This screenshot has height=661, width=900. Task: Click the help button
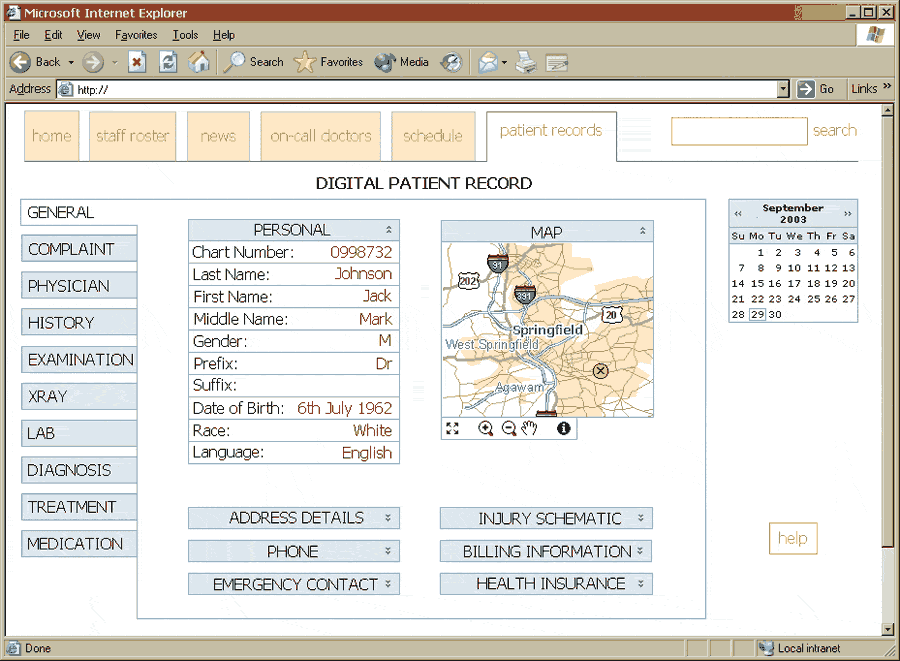pos(792,538)
